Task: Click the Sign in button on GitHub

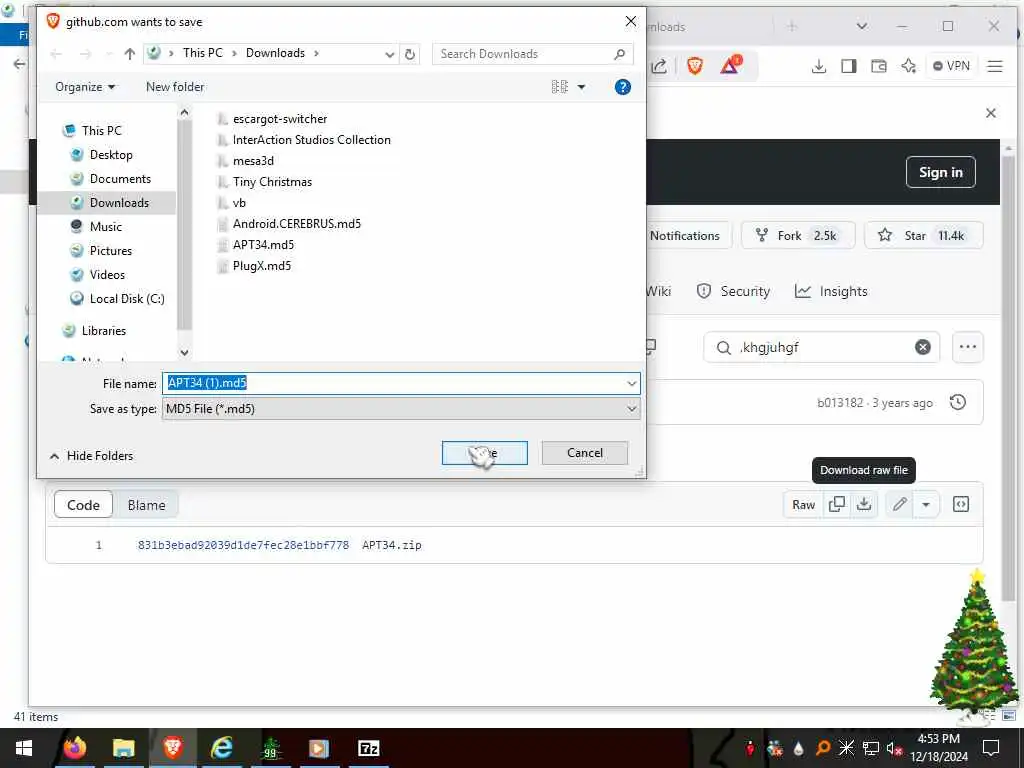Action: click(940, 172)
